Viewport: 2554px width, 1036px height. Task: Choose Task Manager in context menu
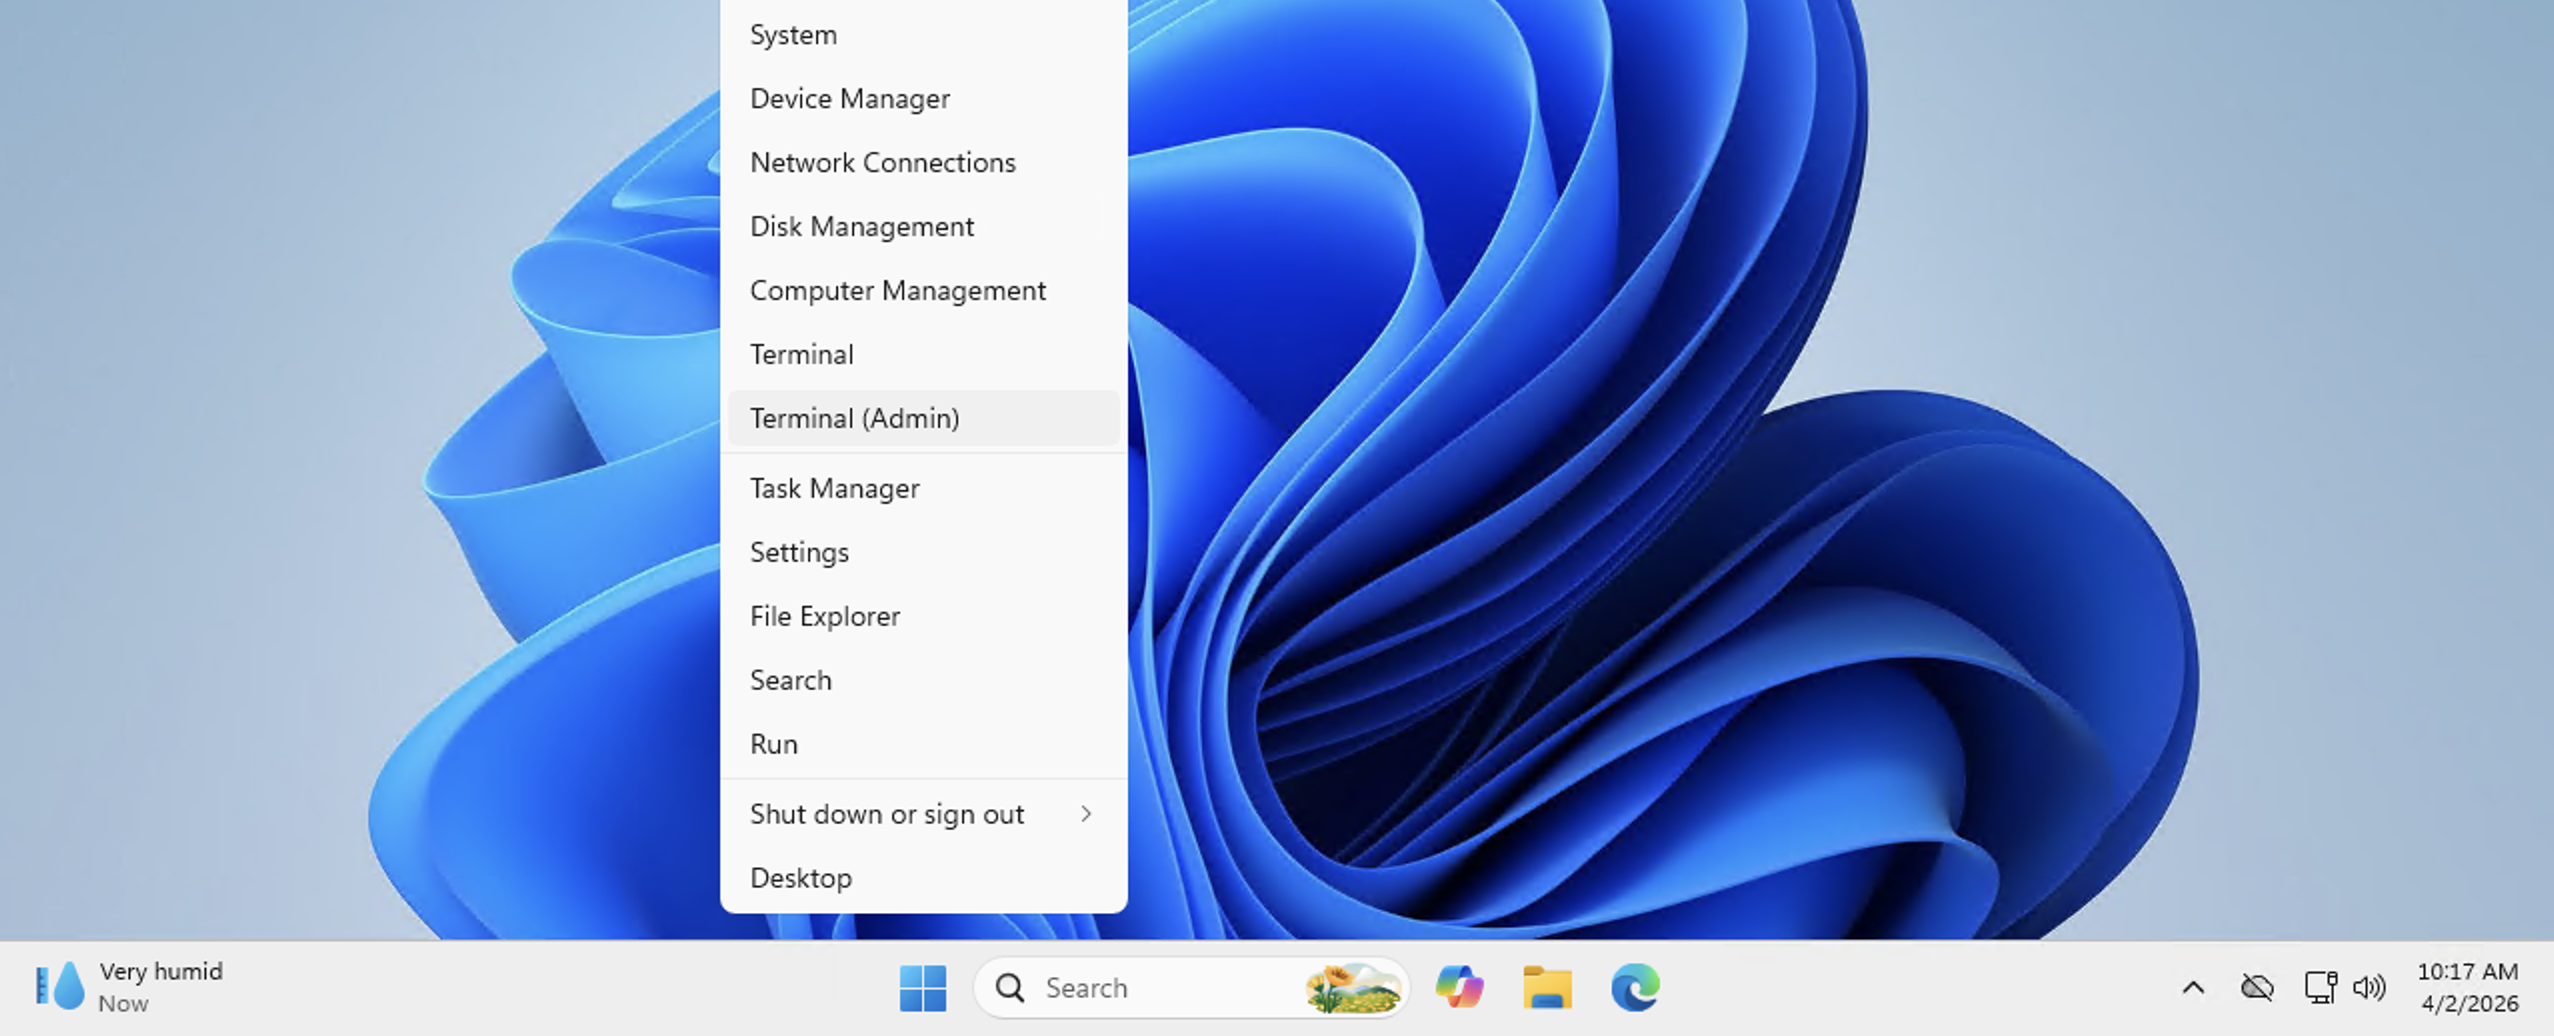tap(835, 489)
